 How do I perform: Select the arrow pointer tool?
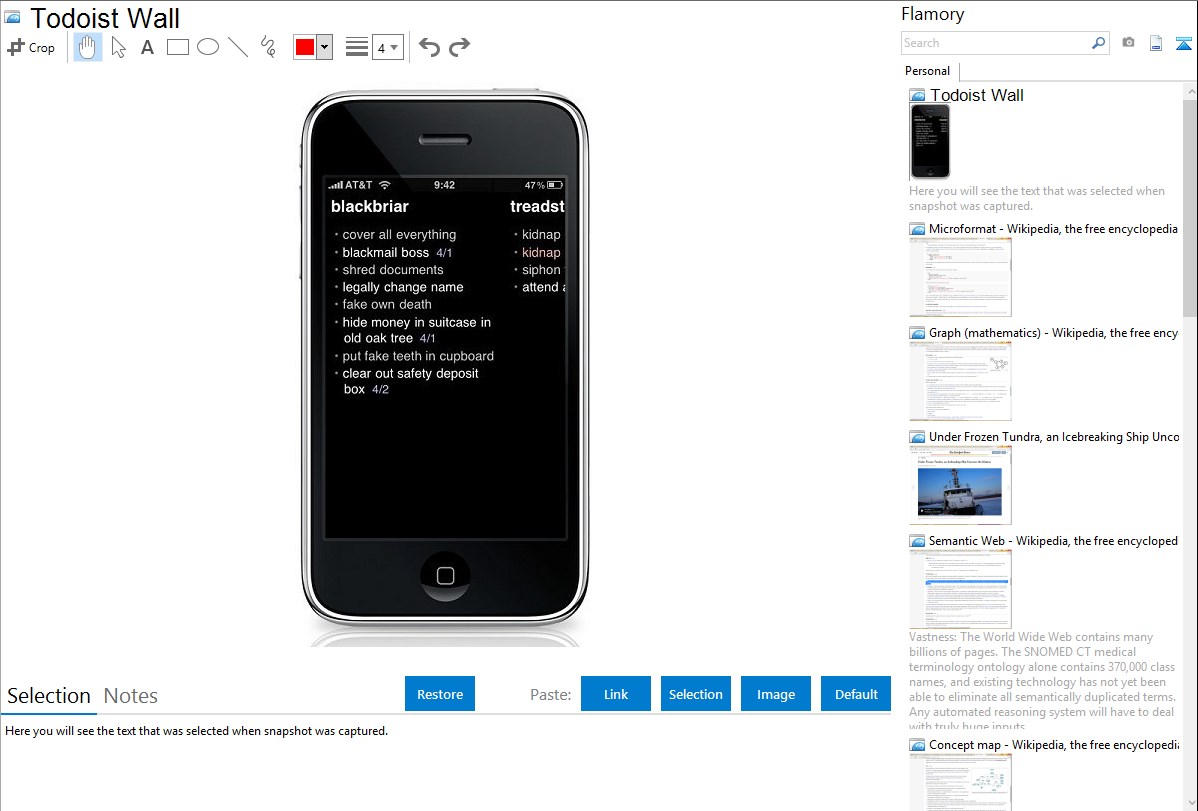pyautogui.click(x=118, y=47)
